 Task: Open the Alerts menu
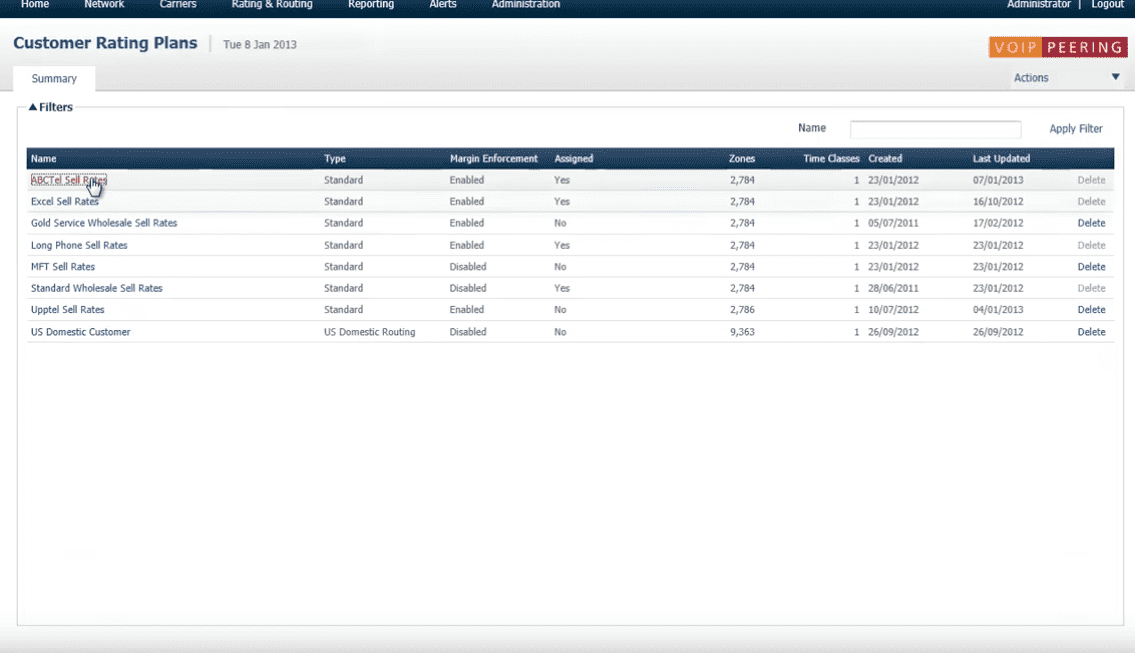point(442,5)
